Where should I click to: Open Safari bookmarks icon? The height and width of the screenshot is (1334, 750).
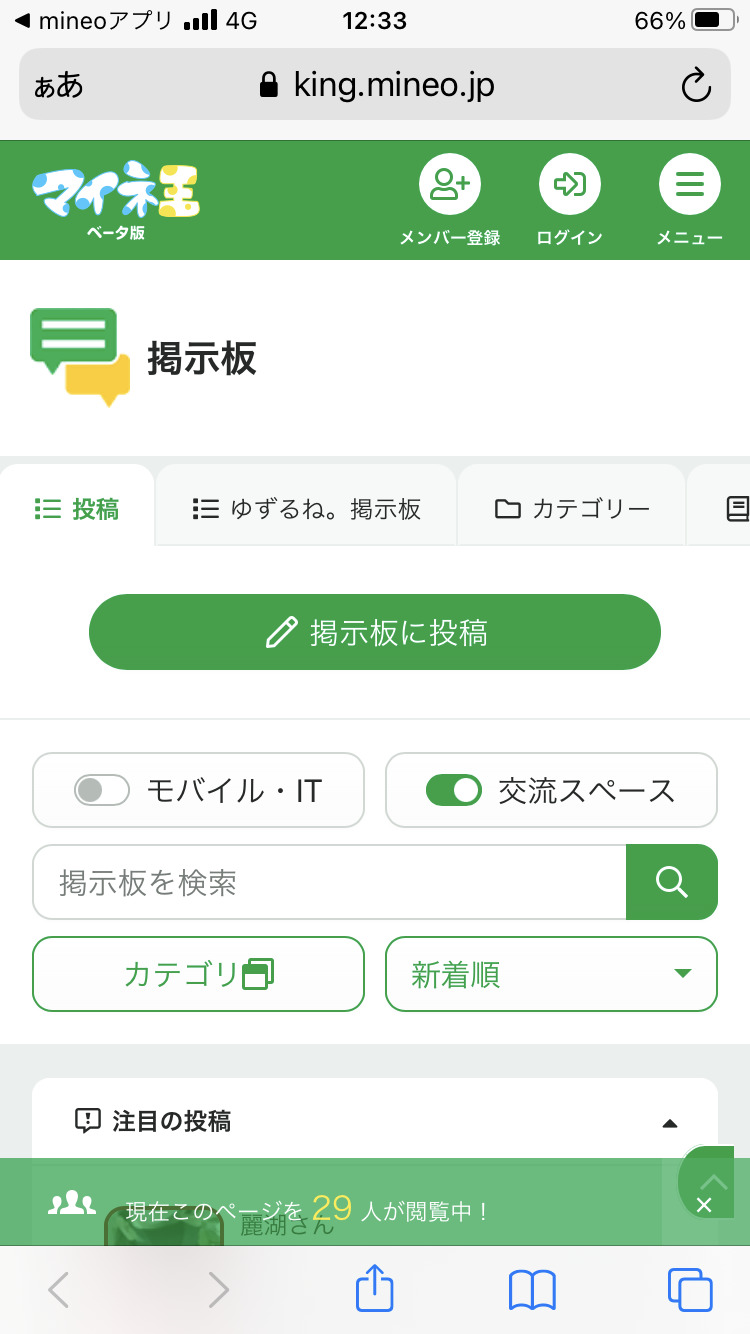click(532, 1289)
